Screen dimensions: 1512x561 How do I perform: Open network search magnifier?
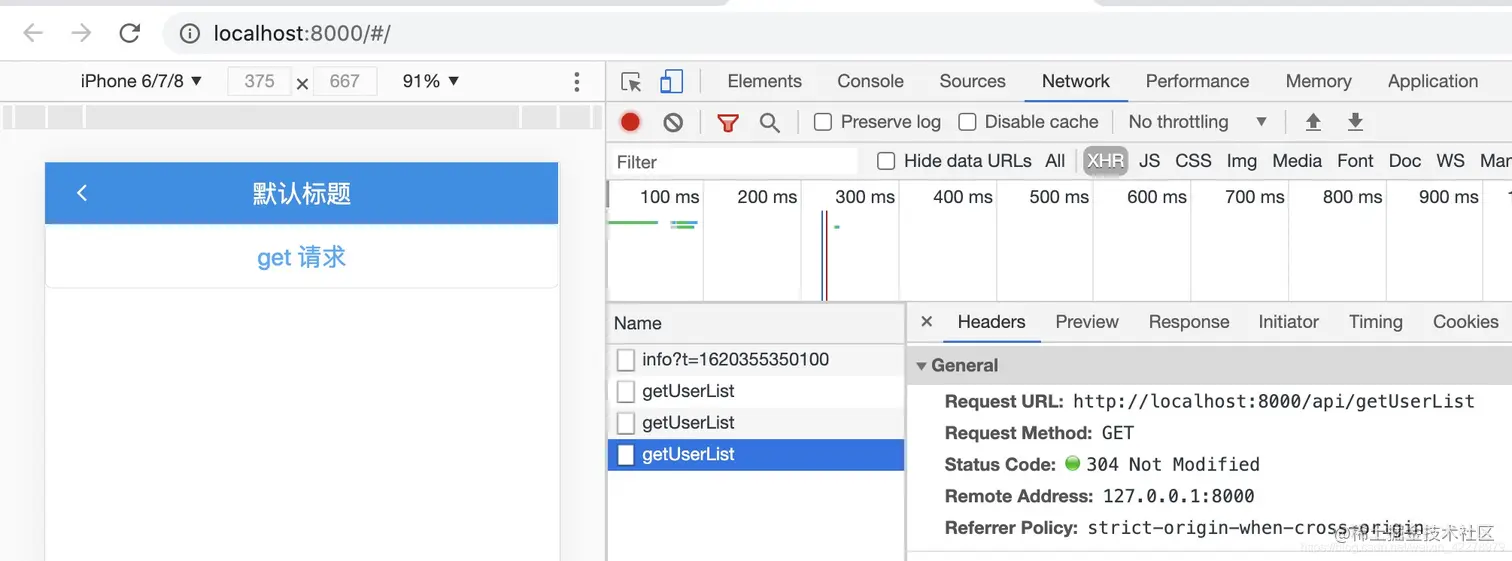pos(769,123)
